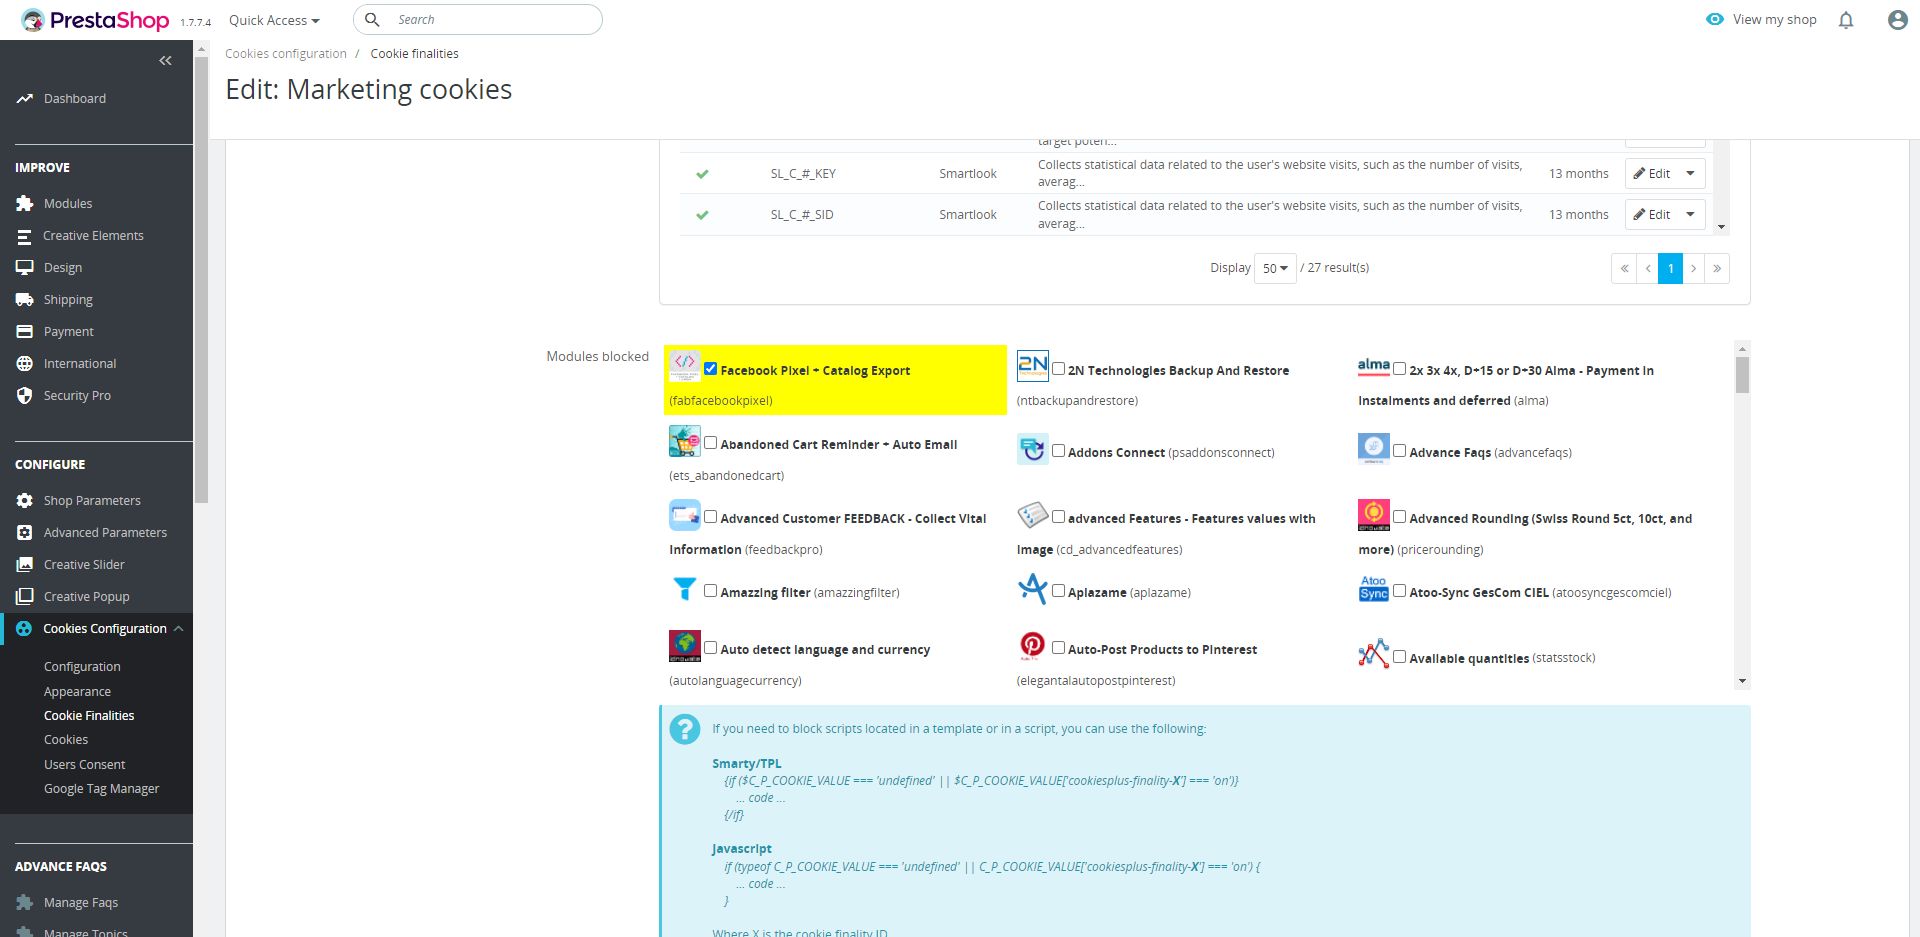Click the Advance Faqs module icon
The height and width of the screenshot is (937, 1920).
point(1374,449)
